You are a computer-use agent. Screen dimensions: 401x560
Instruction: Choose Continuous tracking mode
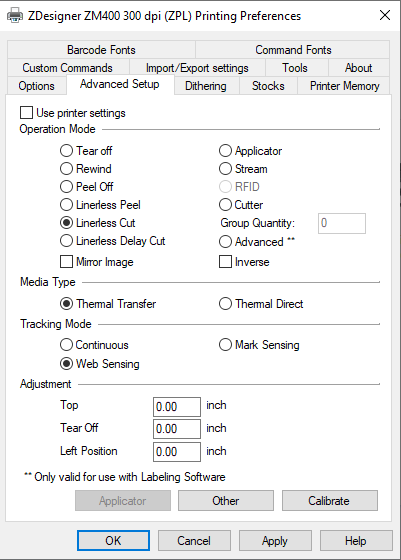tap(66, 345)
